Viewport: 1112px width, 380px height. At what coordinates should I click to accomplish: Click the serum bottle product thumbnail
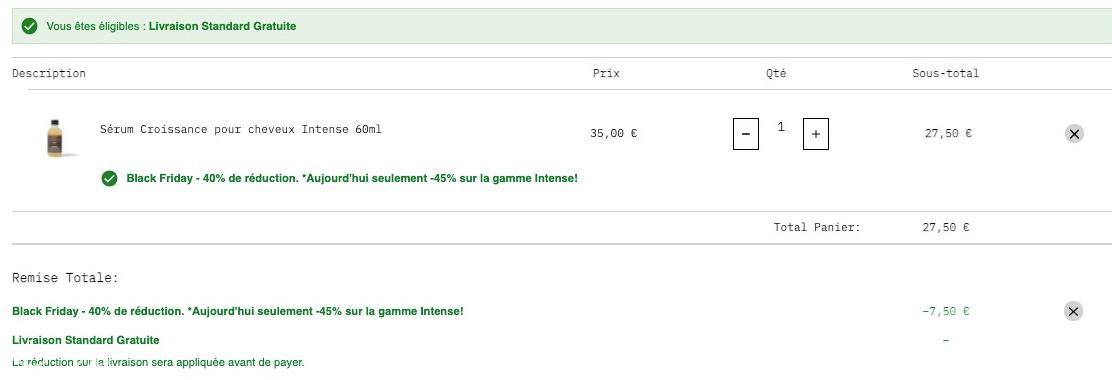[55, 138]
